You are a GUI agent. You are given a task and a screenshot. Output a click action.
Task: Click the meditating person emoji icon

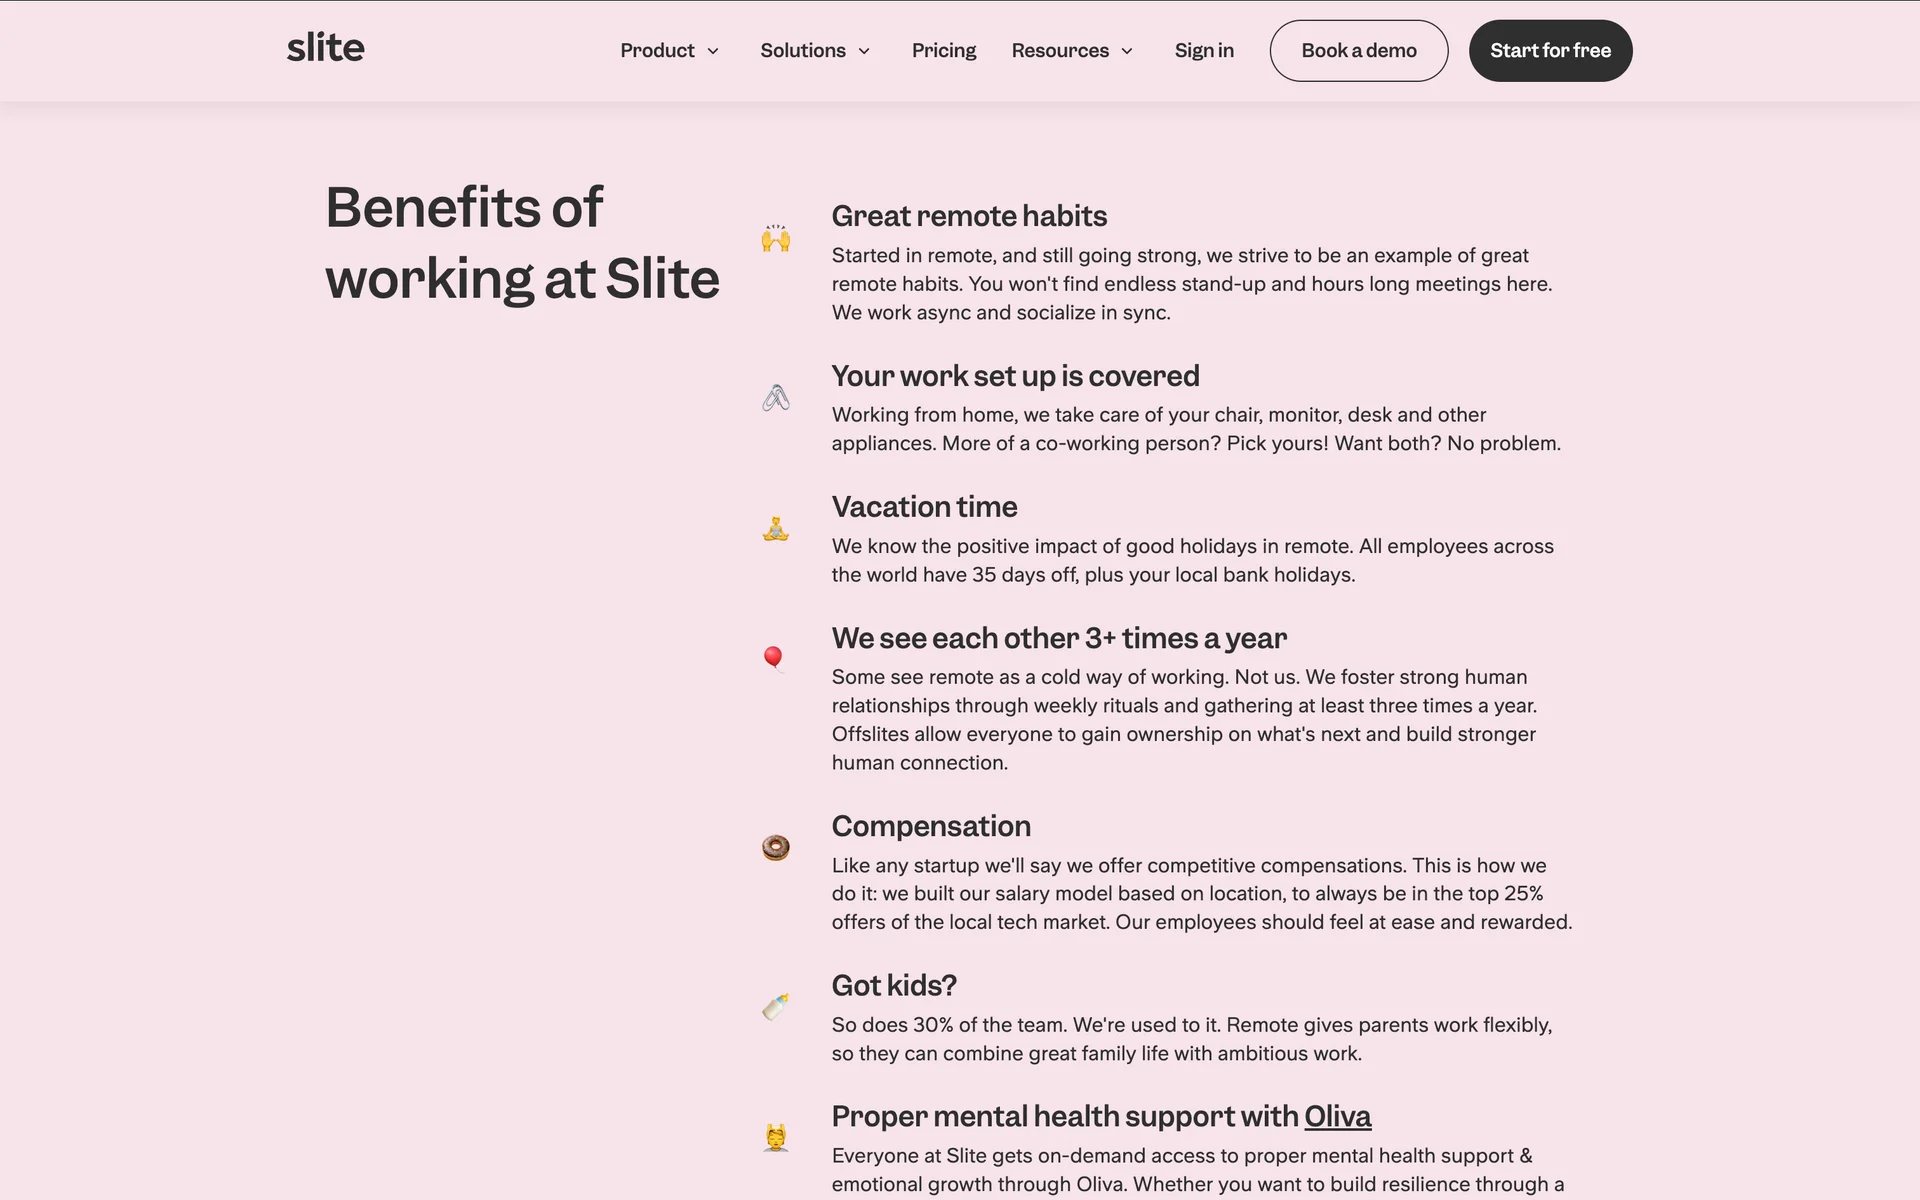(x=776, y=528)
